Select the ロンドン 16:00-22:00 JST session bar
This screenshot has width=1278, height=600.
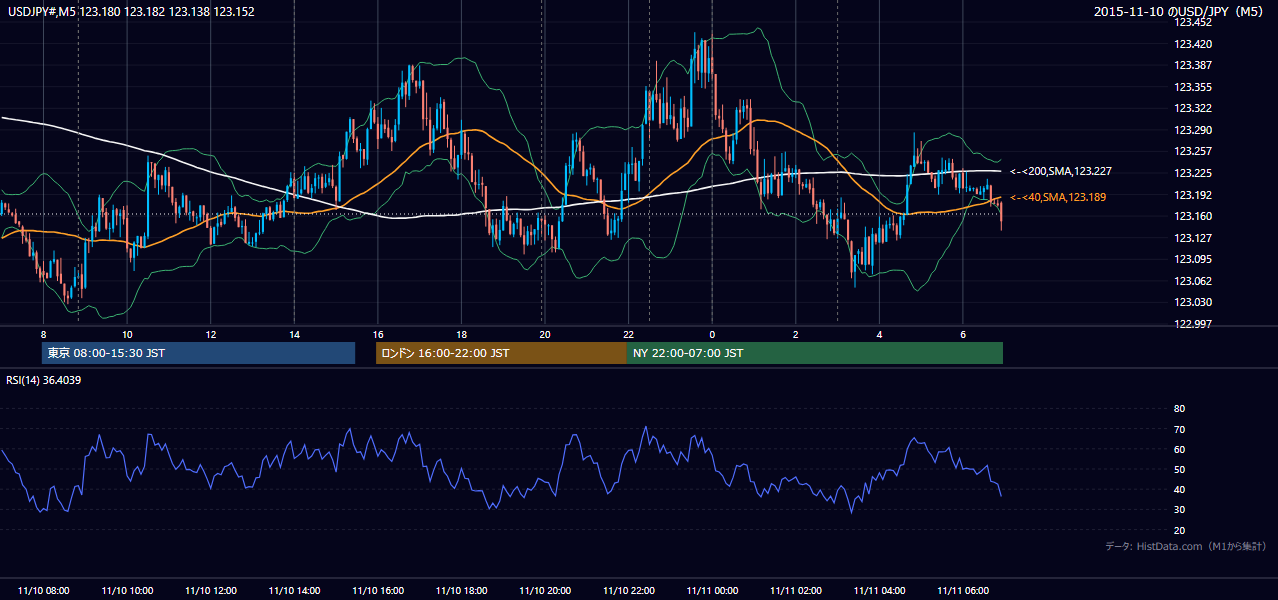501,353
